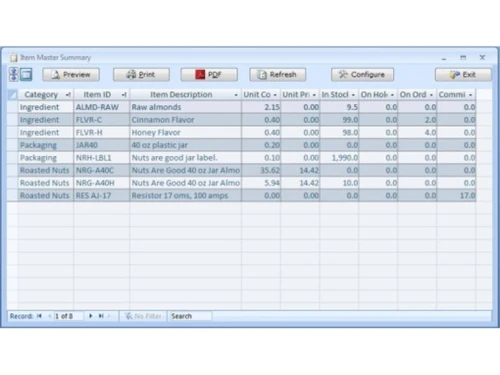Open Commi column dropdown arrow
Image resolution: width=500 pixels, height=375 pixels.
pyautogui.click(x=470, y=95)
